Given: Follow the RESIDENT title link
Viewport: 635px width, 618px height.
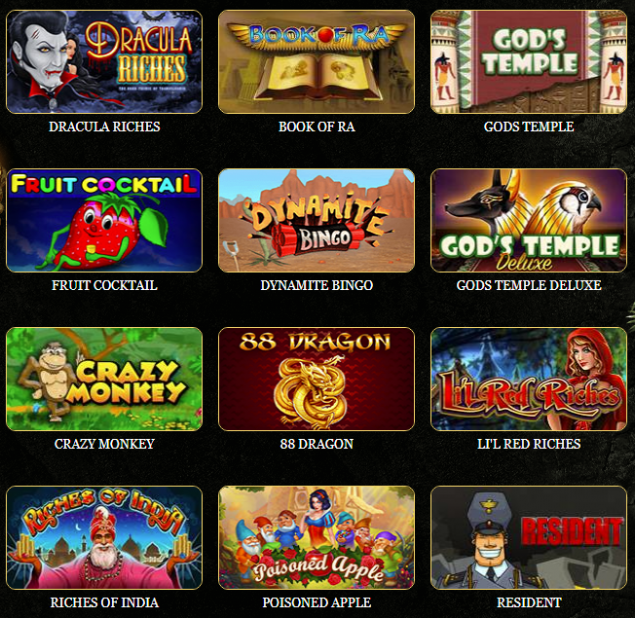Looking at the screenshot, I should click(x=529, y=603).
